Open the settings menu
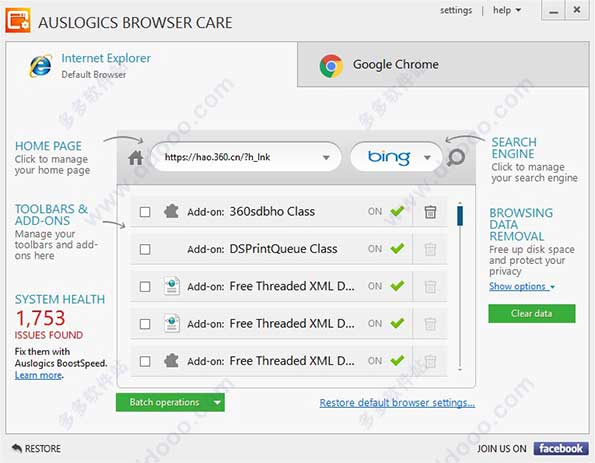595x463 pixels. [456, 10]
